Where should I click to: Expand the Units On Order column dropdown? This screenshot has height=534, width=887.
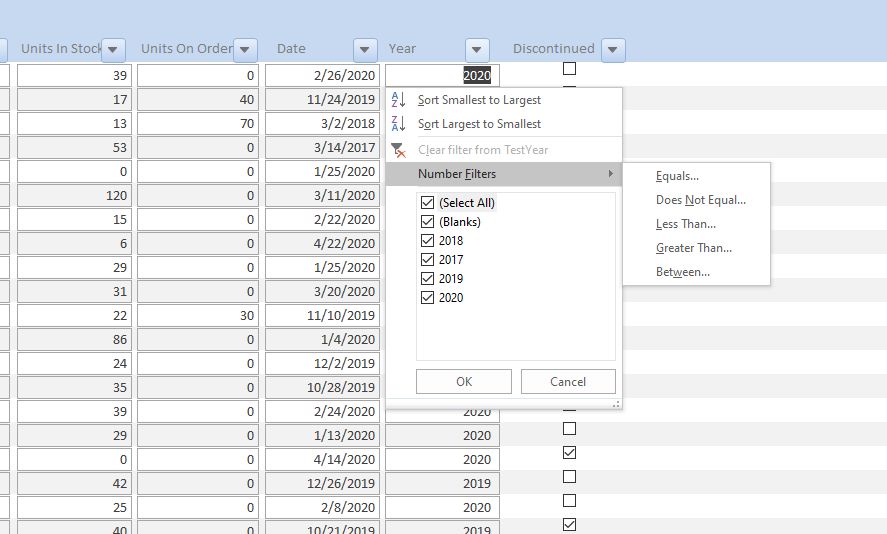click(x=245, y=49)
